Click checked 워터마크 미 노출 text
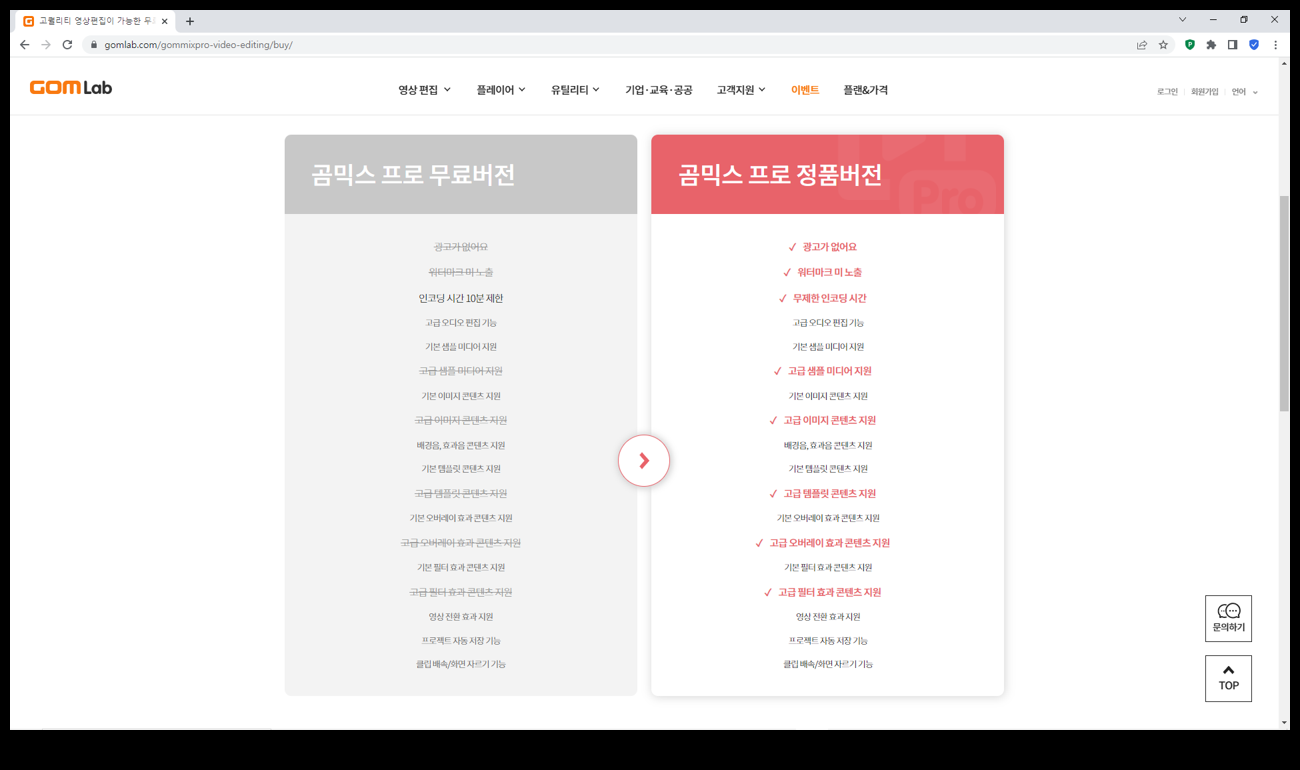Image resolution: width=1300 pixels, height=770 pixels. pyautogui.click(x=830, y=272)
